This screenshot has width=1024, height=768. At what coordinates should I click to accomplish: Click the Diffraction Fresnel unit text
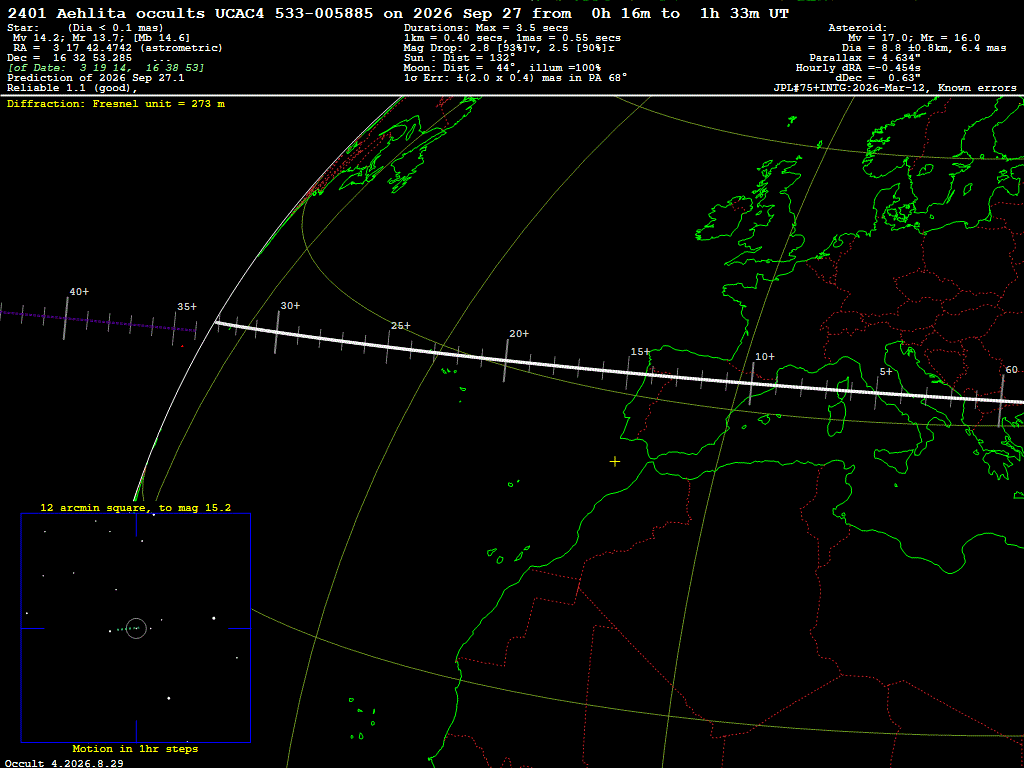click(116, 104)
